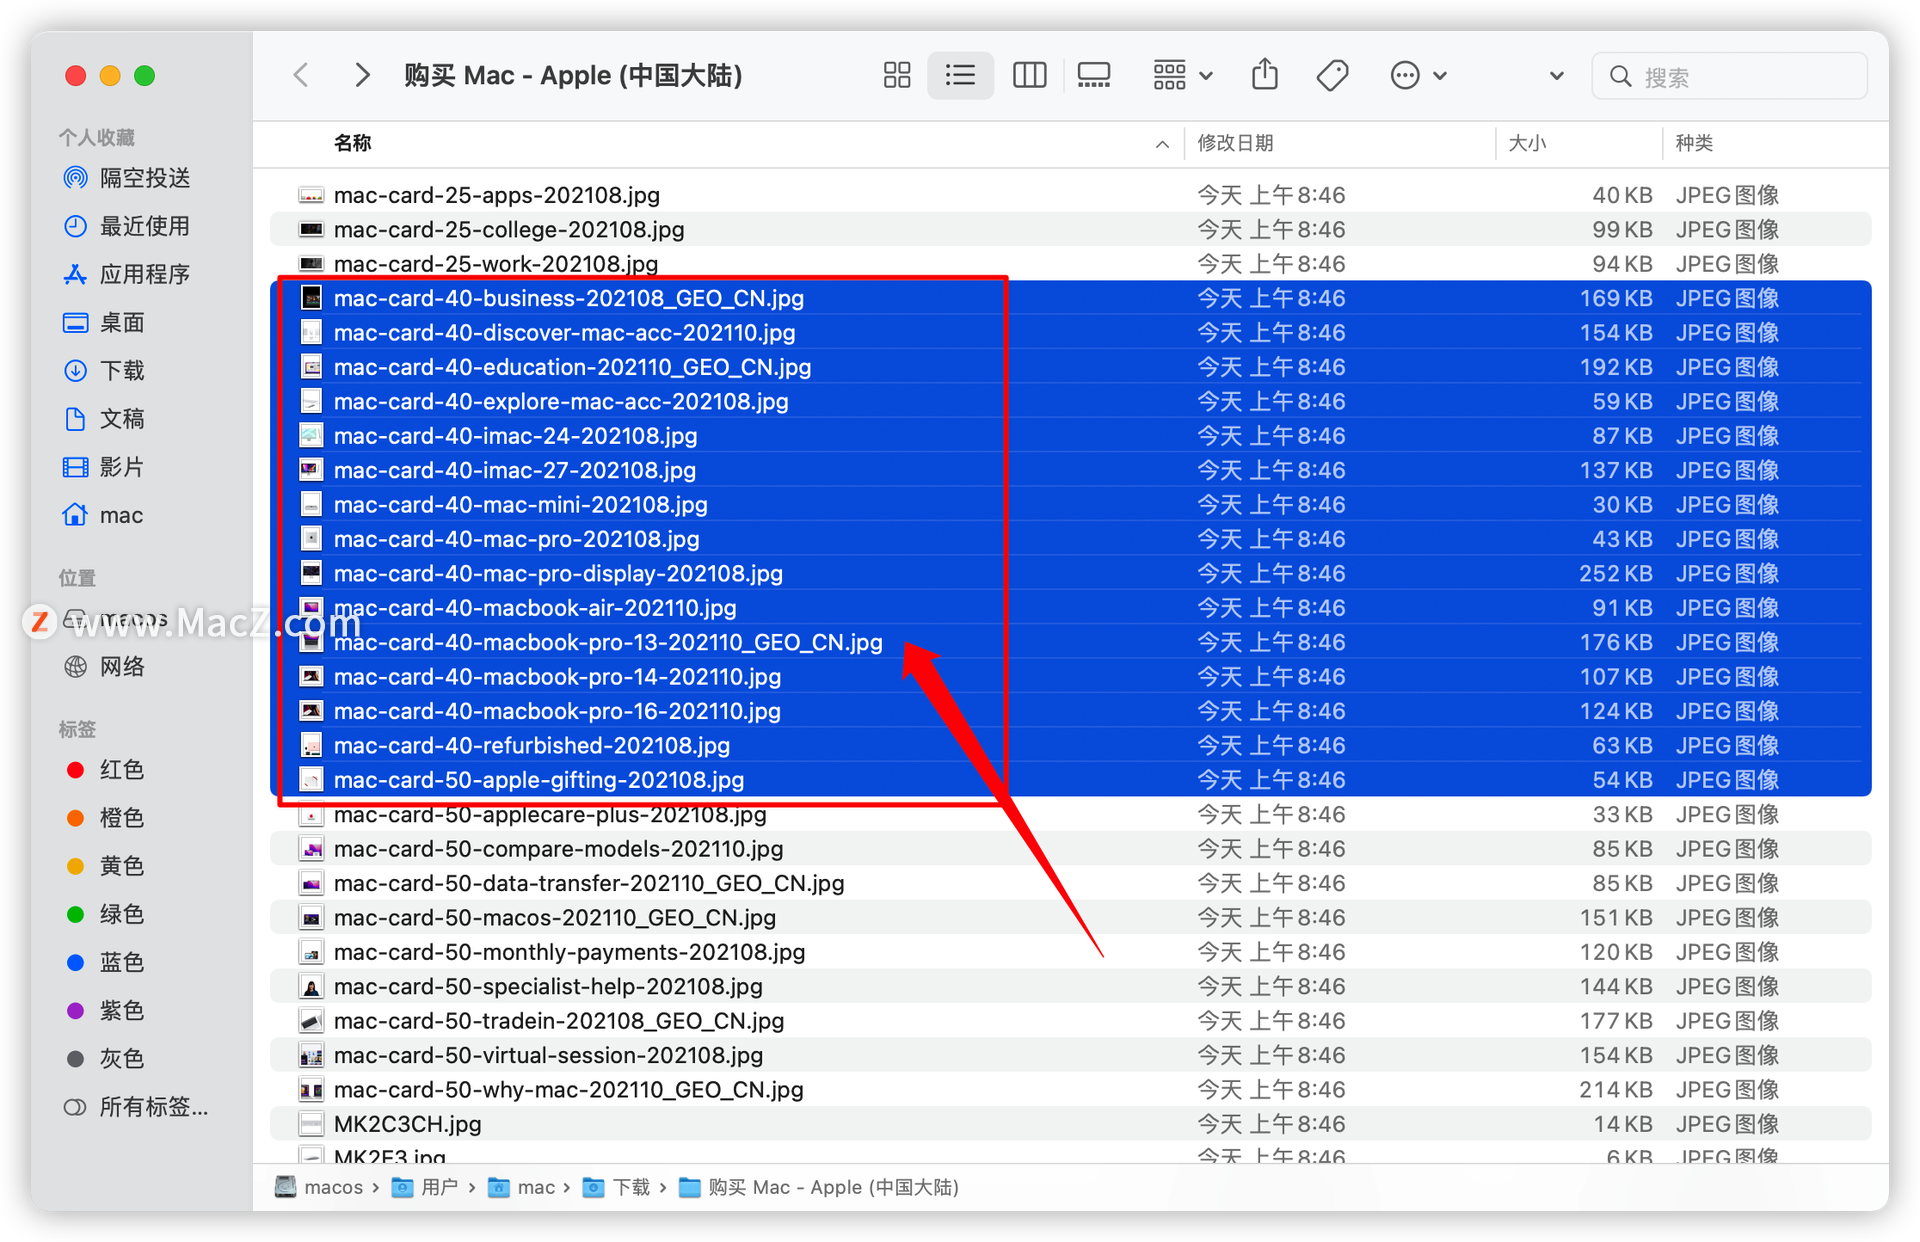Select file mac-card-40-mac-pro-display-202108.jpg

click(1070, 573)
